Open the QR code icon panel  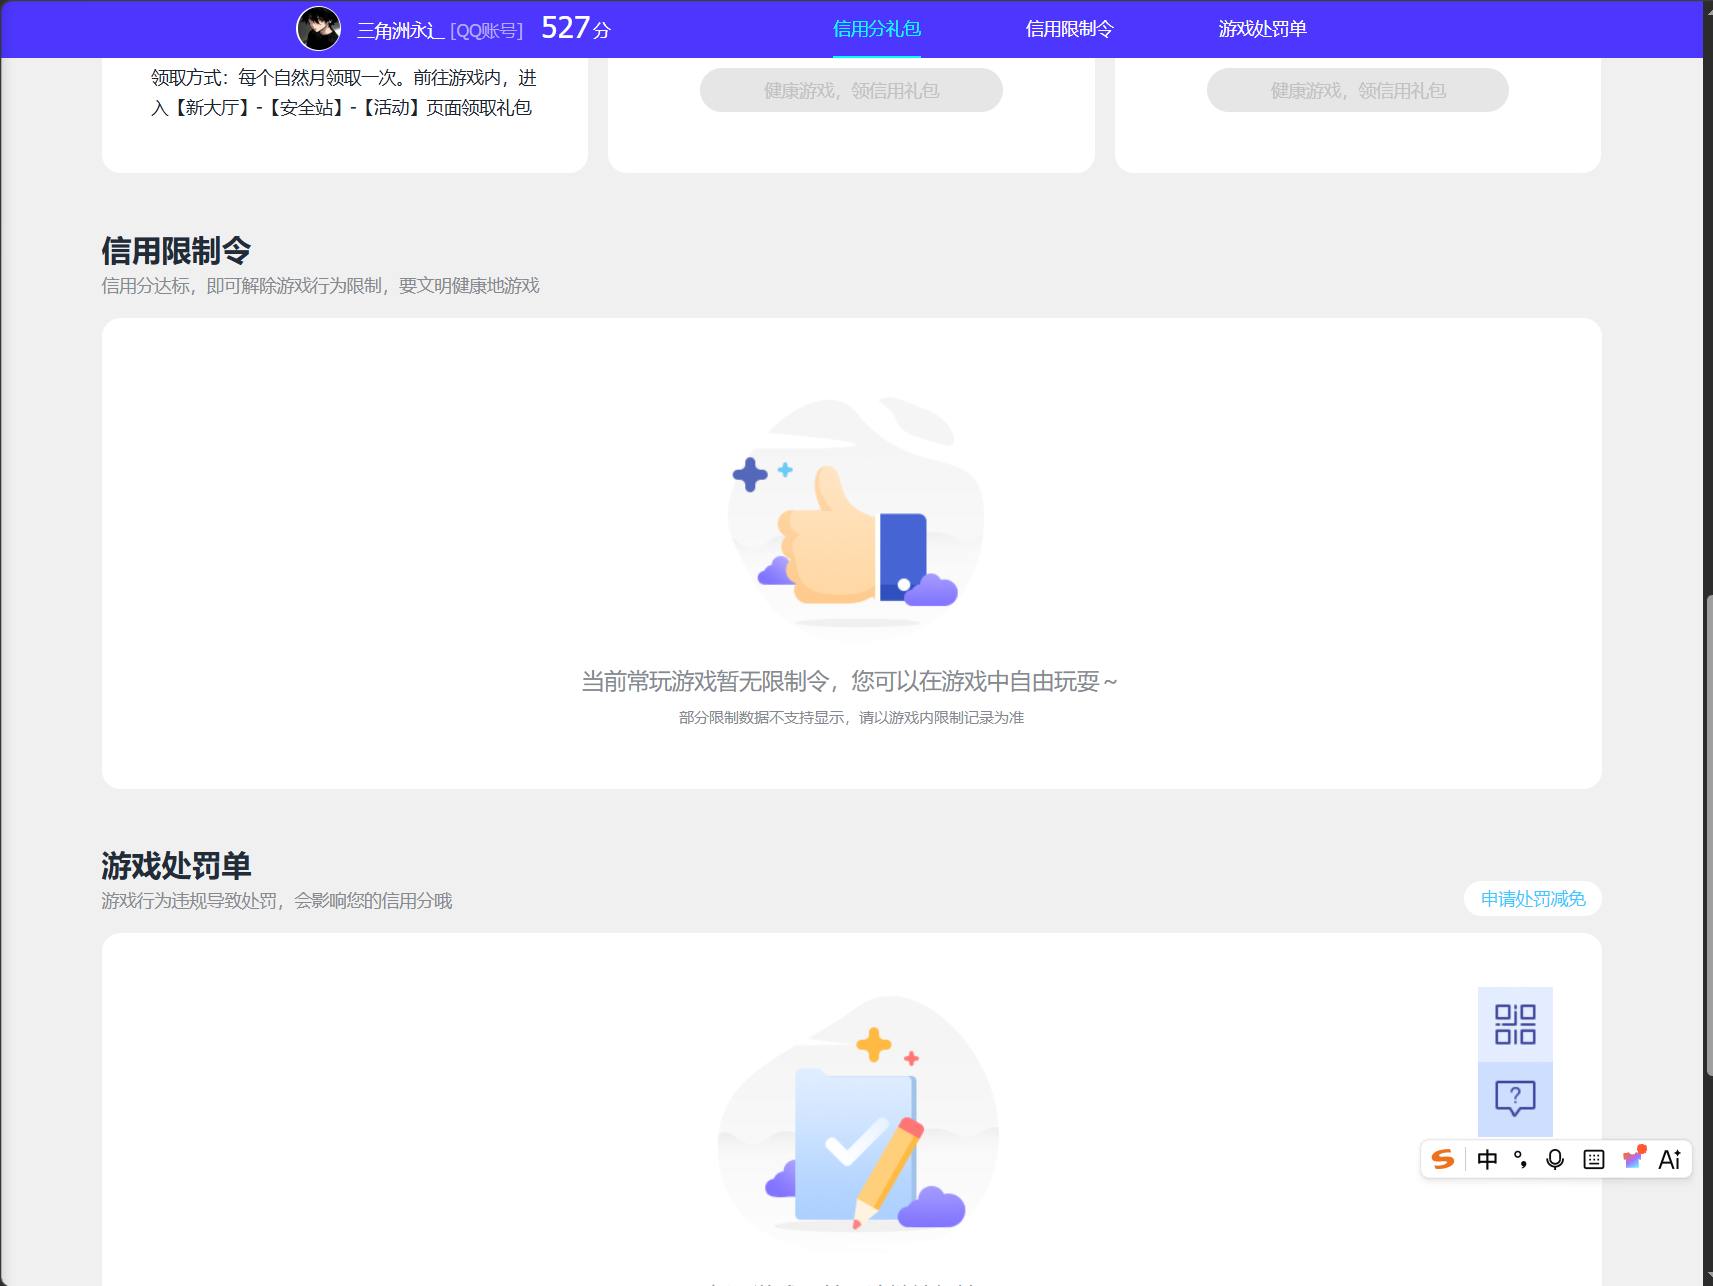[x=1515, y=1024]
